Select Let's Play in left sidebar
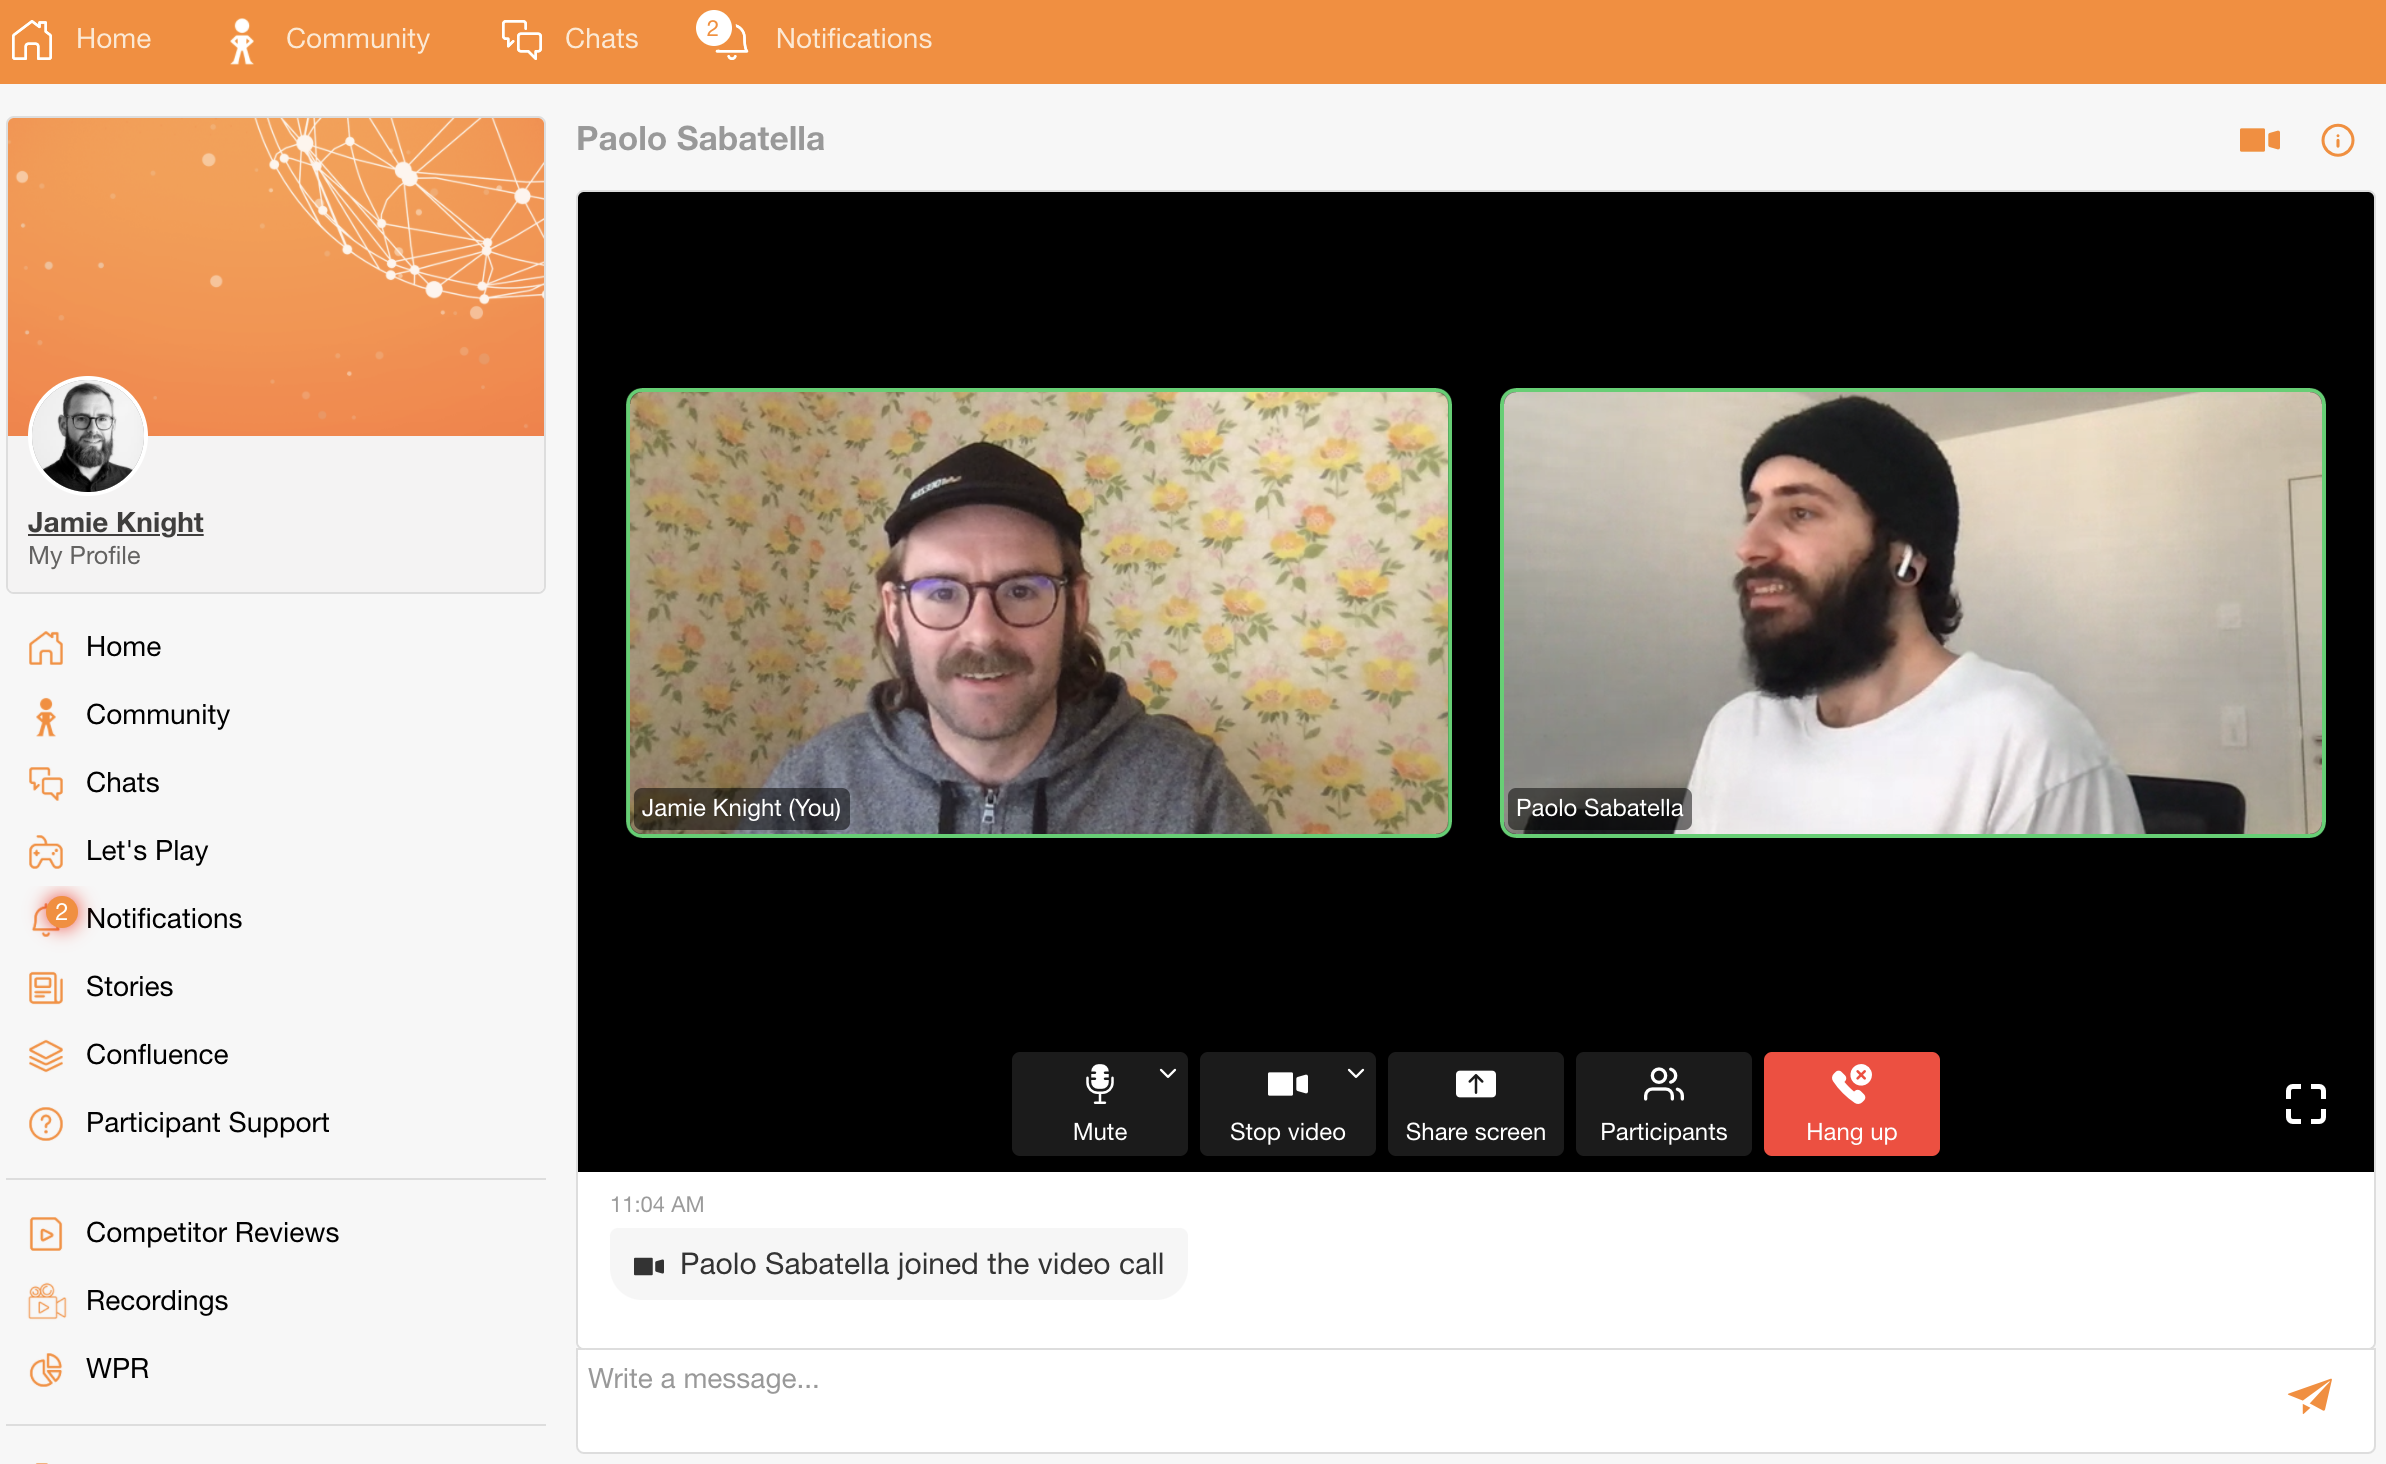The image size is (2386, 1464). (147, 851)
